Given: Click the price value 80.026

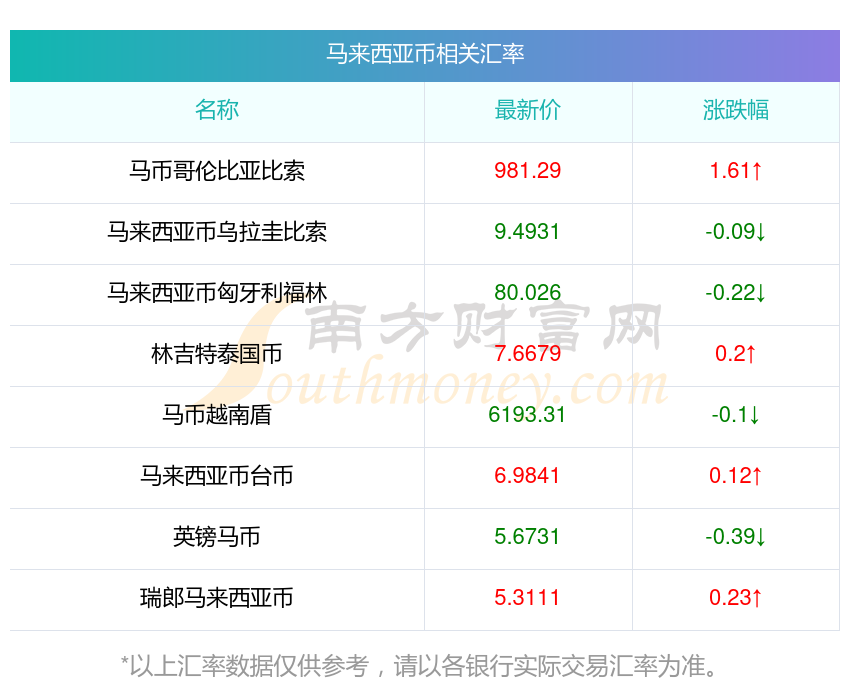Looking at the screenshot, I should coord(527,293).
